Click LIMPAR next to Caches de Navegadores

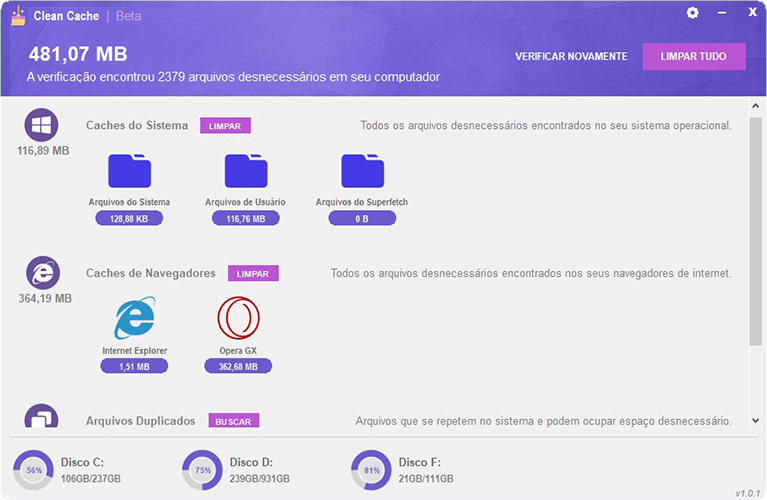pos(253,273)
